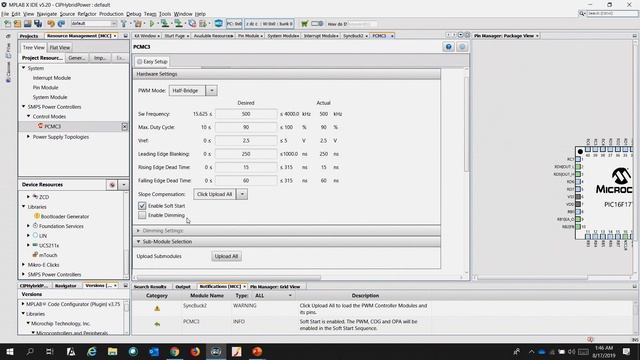Viewport: 640px width, 360px height.
Task: Select mTouch library item
Action: (x=48, y=255)
